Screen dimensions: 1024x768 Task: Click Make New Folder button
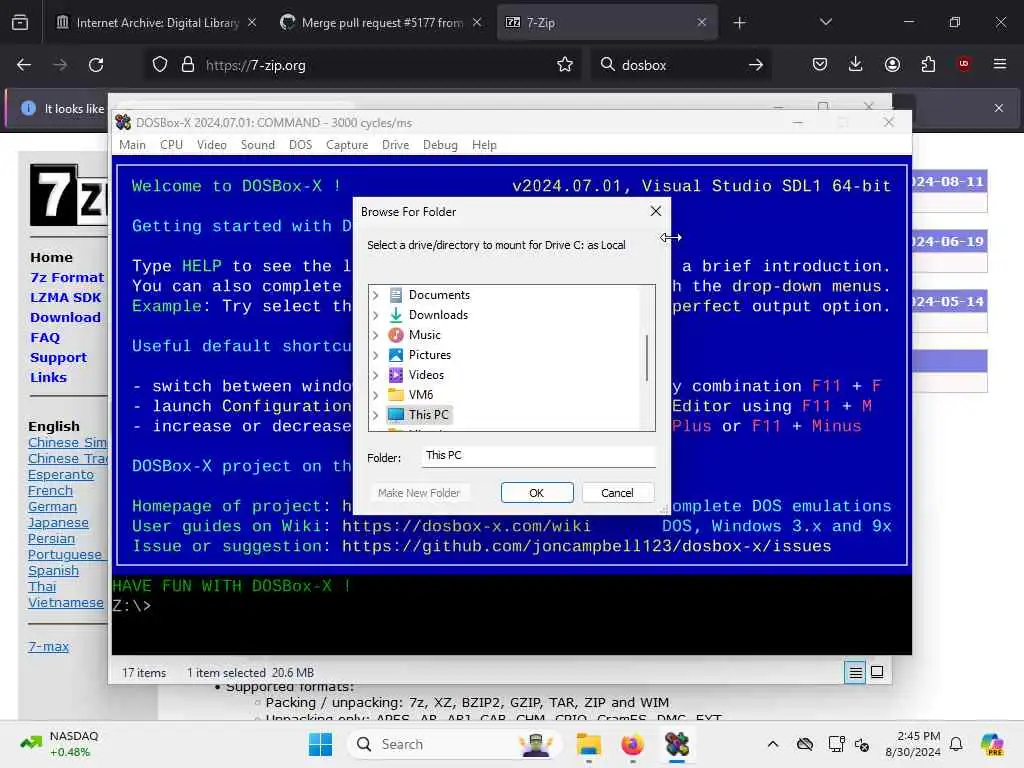click(x=419, y=493)
